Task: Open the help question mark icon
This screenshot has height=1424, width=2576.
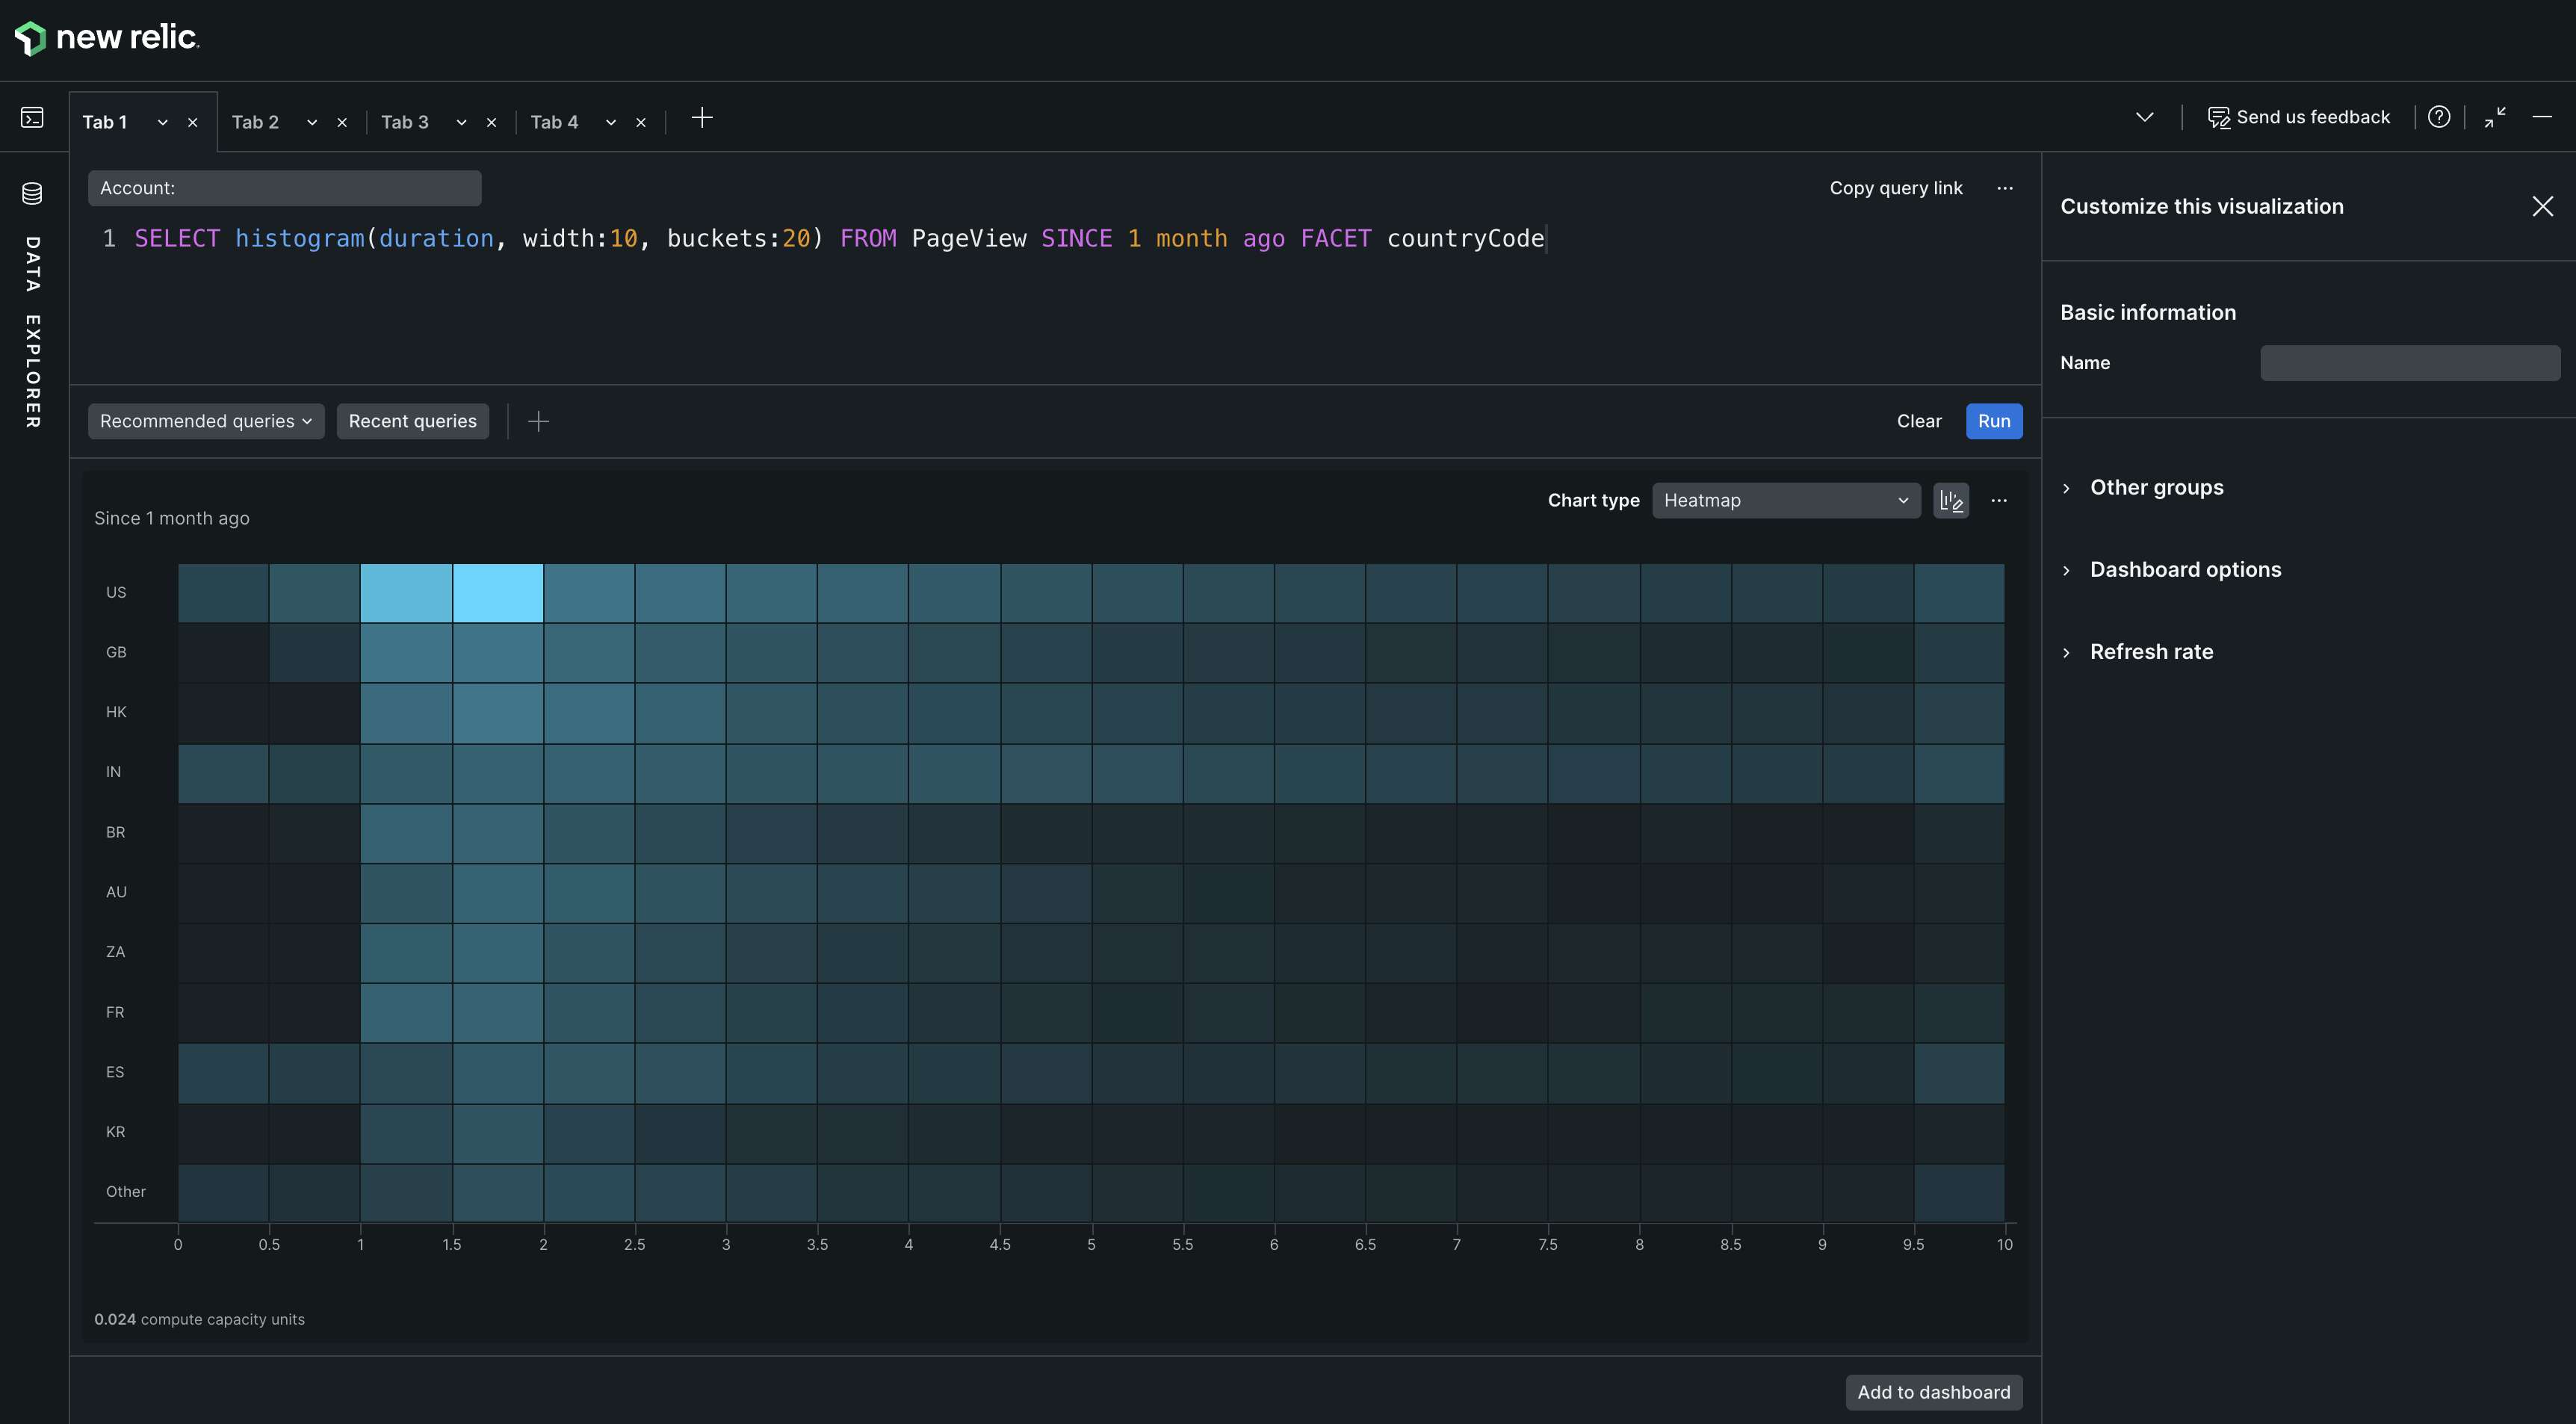Action: 2440,116
